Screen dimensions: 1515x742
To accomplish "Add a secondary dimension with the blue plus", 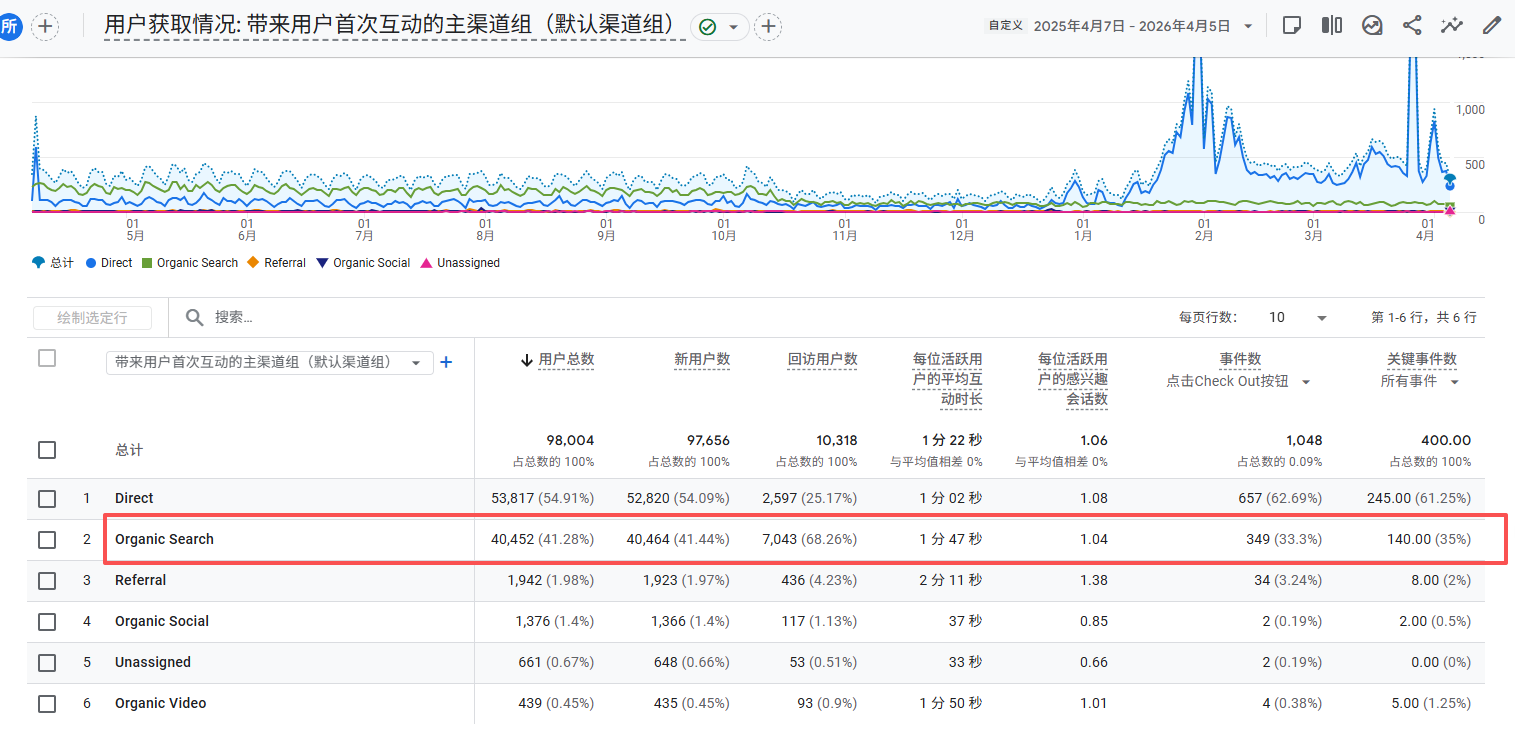I will click(x=447, y=362).
